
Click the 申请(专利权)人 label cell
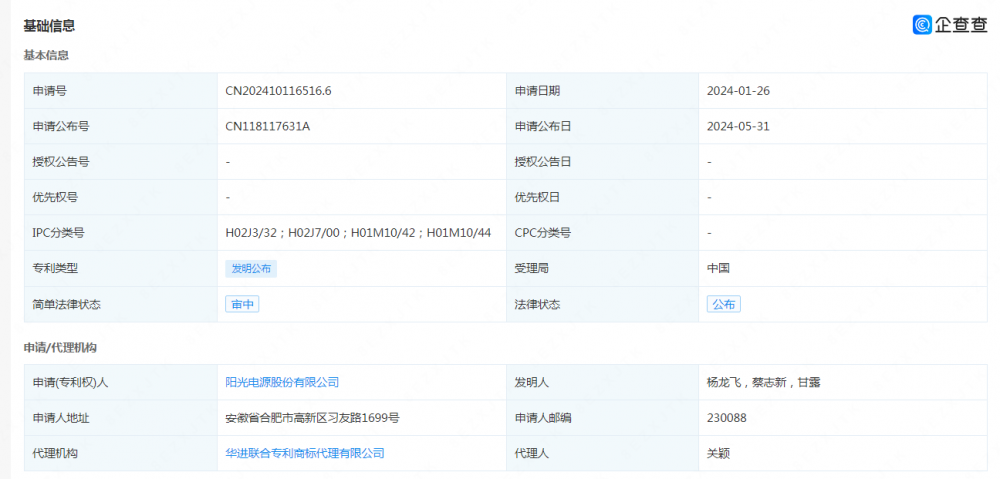click(70, 382)
